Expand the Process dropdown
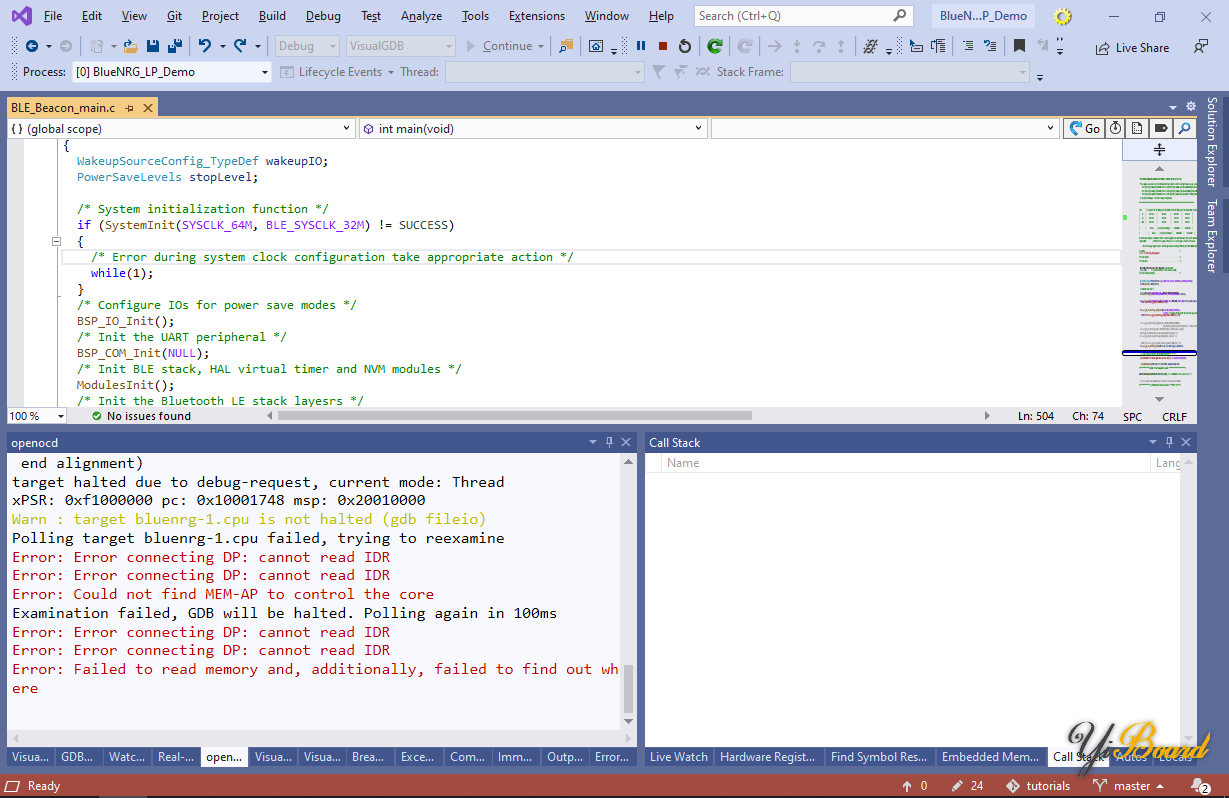The height and width of the screenshot is (798, 1229). (265, 72)
